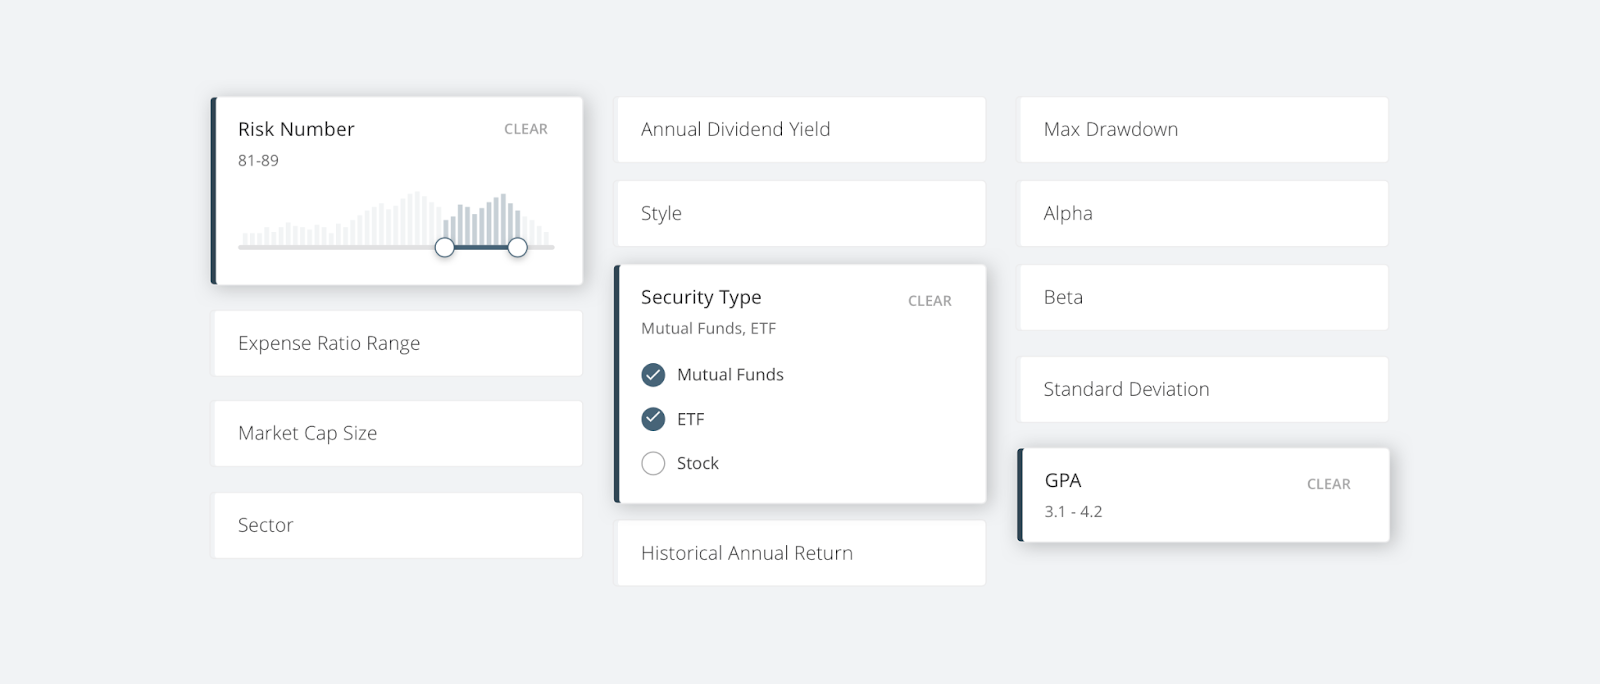The image size is (1600, 684).
Task: Expand the Expense Ratio Range filter
Action: (397, 343)
